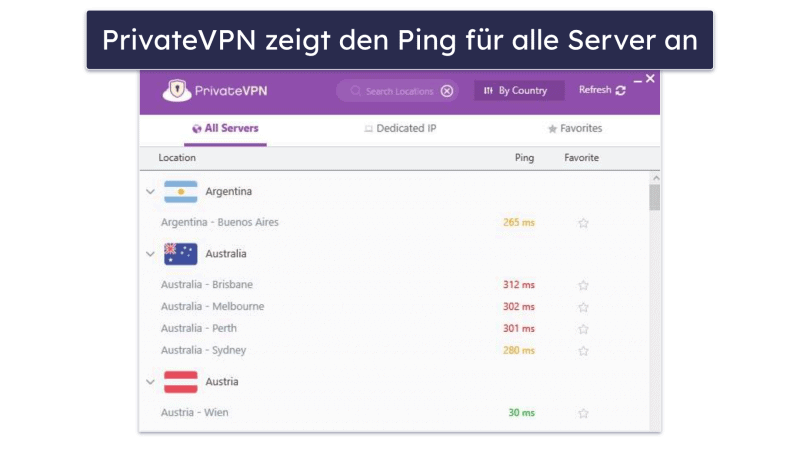Click the Argentina flag icon
This screenshot has height=449, width=800.
pos(181,192)
